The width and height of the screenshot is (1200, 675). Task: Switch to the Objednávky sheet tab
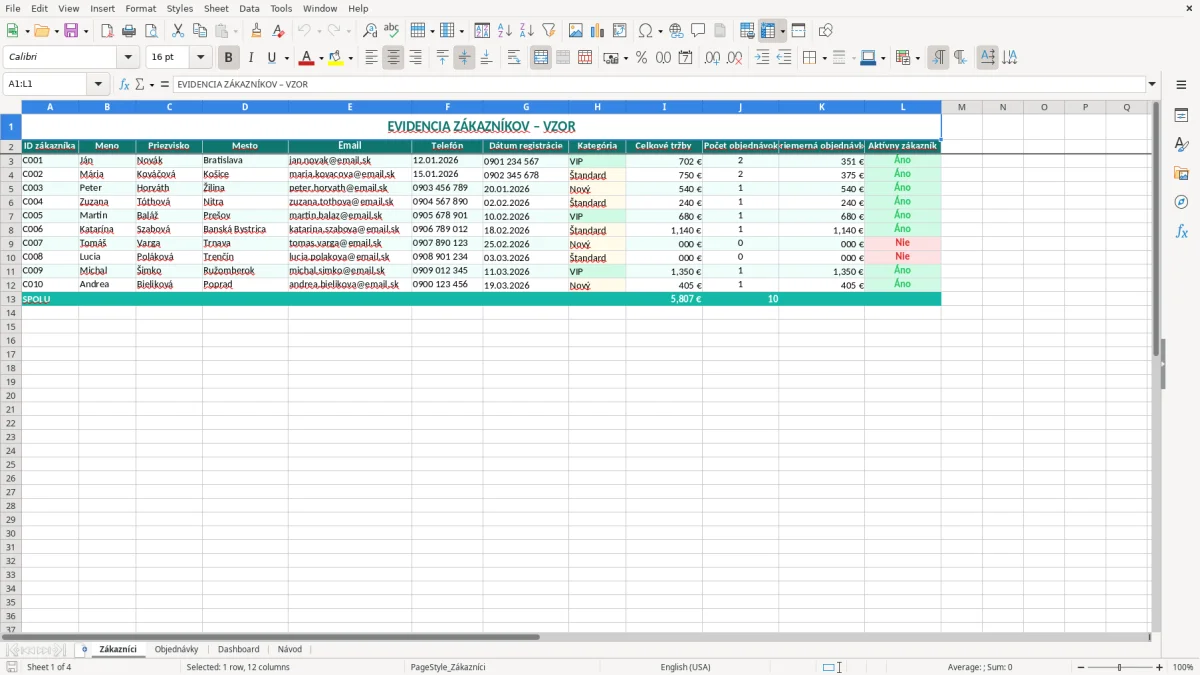pyautogui.click(x=177, y=649)
